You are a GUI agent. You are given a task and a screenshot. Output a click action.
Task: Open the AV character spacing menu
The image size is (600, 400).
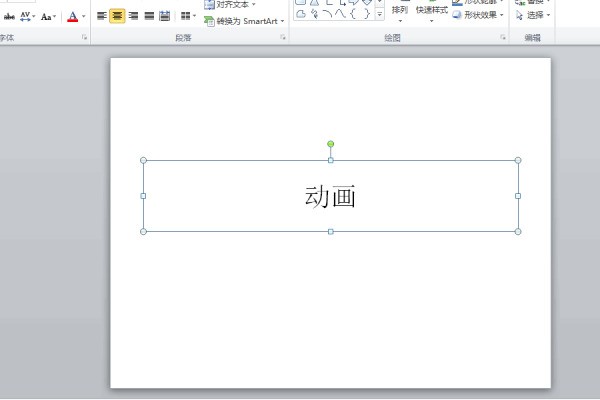point(27,16)
